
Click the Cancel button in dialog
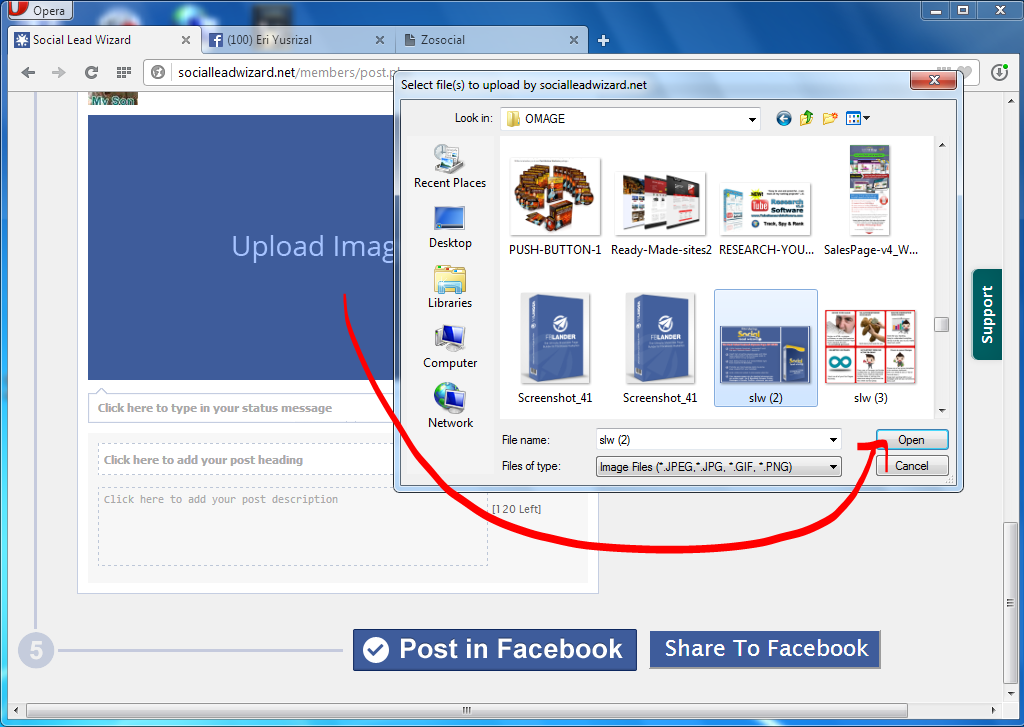(x=912, y=466)
